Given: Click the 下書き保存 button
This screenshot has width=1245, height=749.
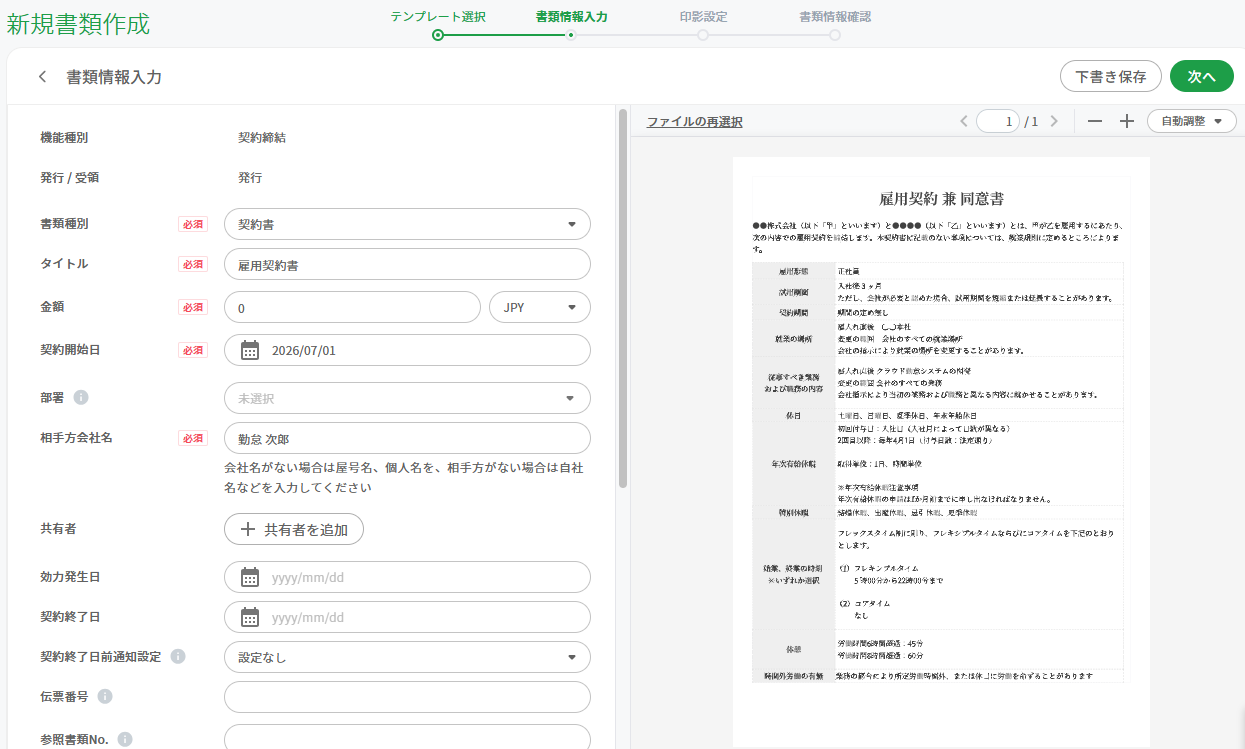Looking at the screenshot, I should pos(1111,76).
